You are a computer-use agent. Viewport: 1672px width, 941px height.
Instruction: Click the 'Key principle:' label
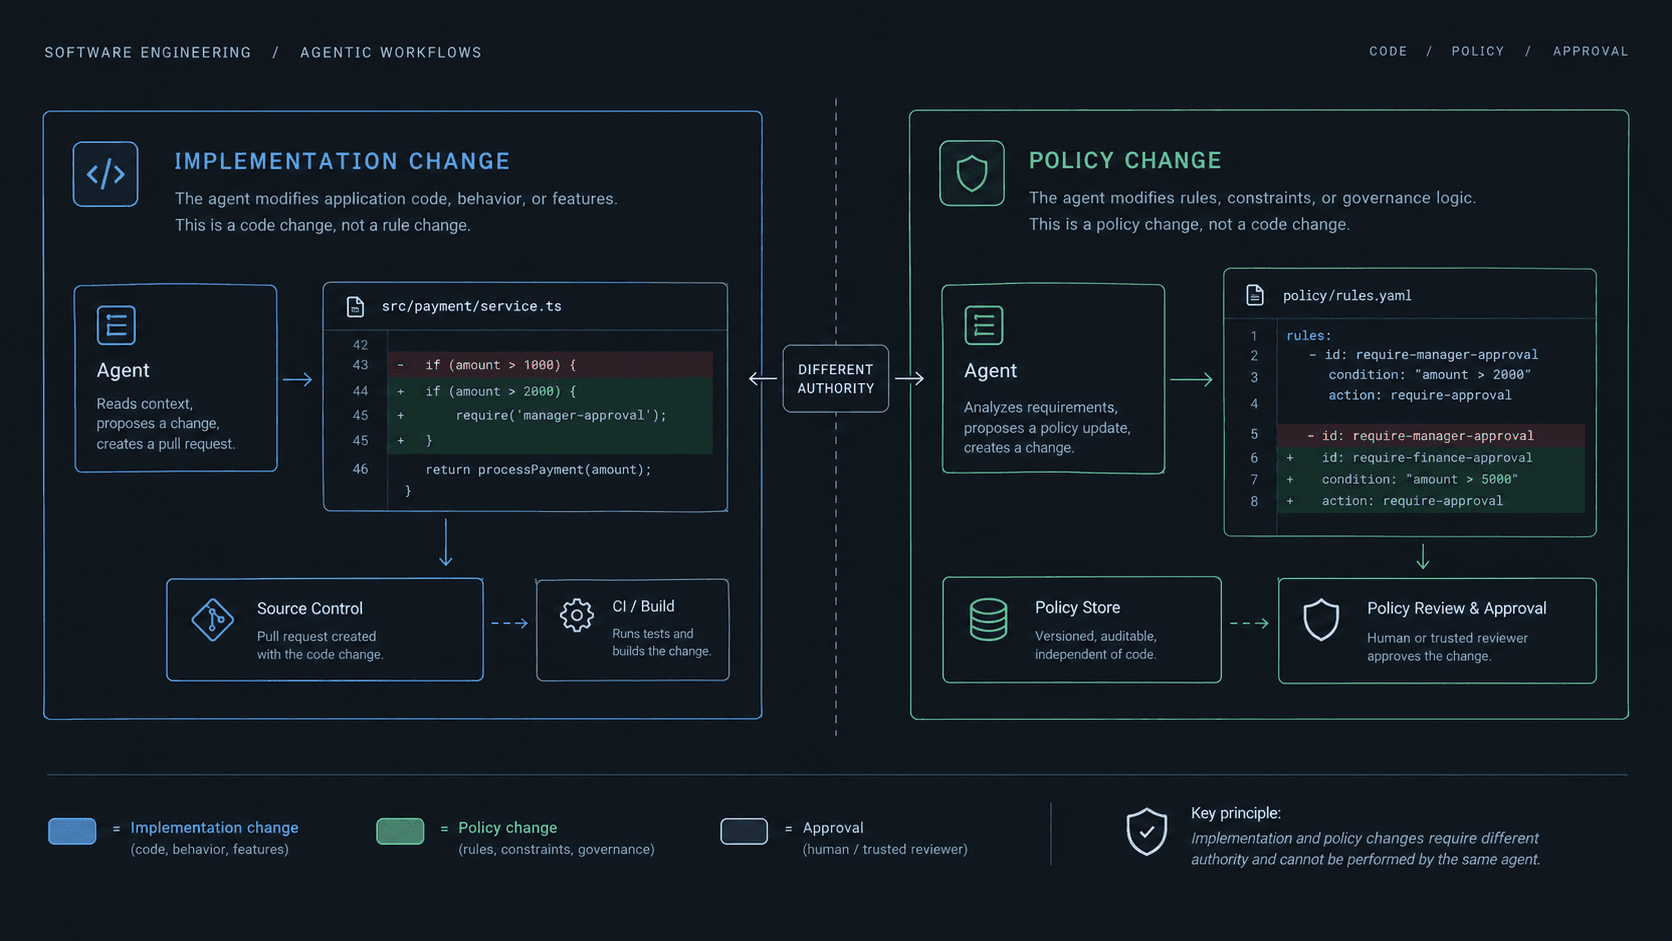tap(1236, 813)
